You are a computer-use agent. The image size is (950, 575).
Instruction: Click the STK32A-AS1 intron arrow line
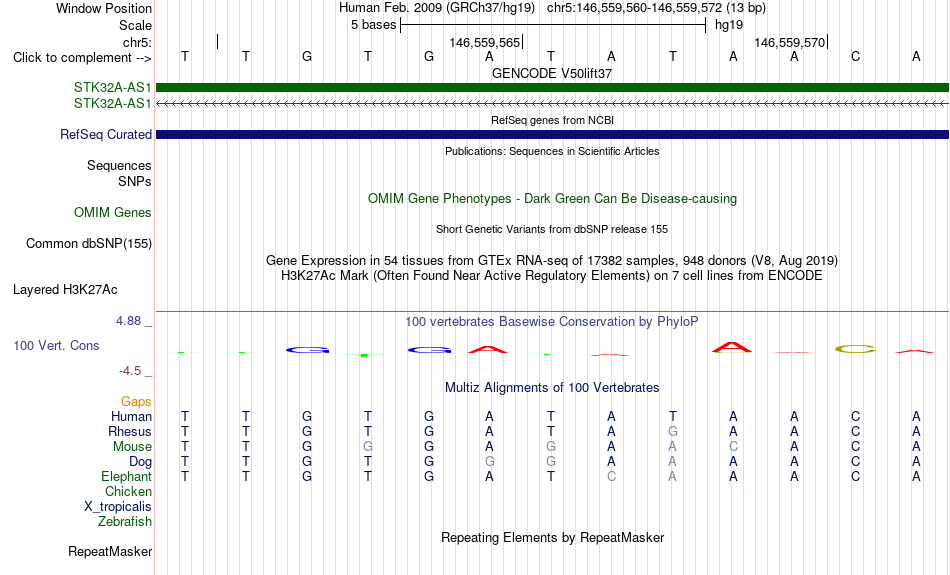552,104
